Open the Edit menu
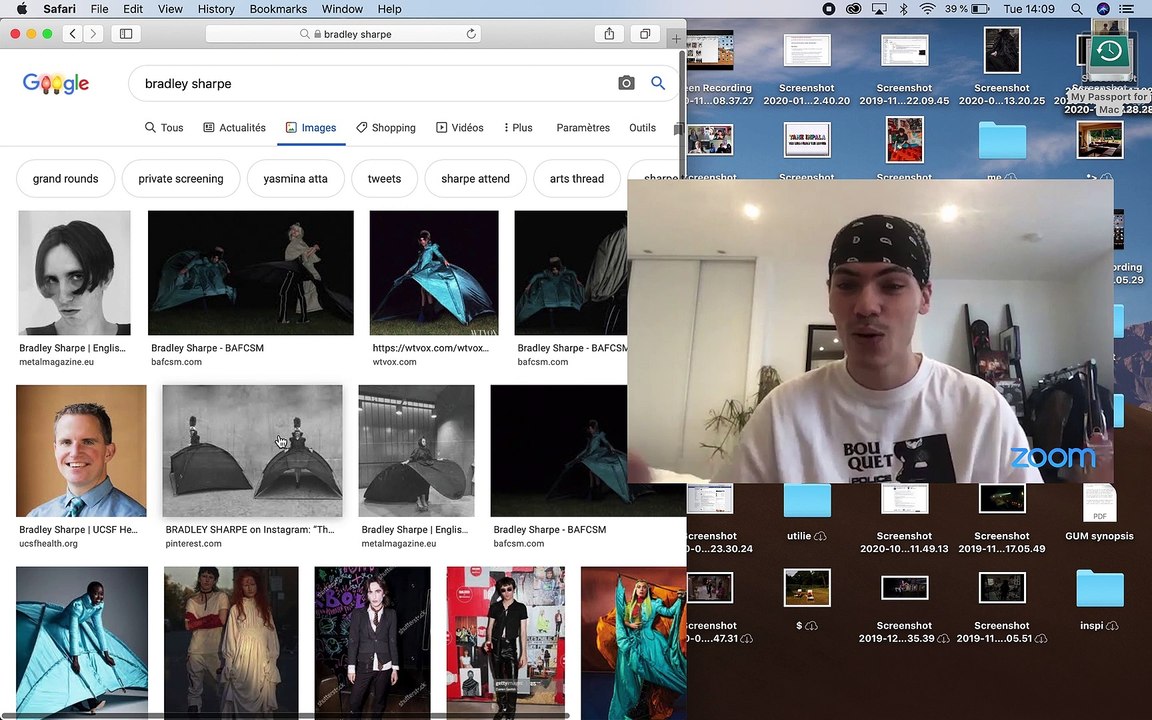The width and height of the screenshot is (1152, 720). (x=133, y=9)
